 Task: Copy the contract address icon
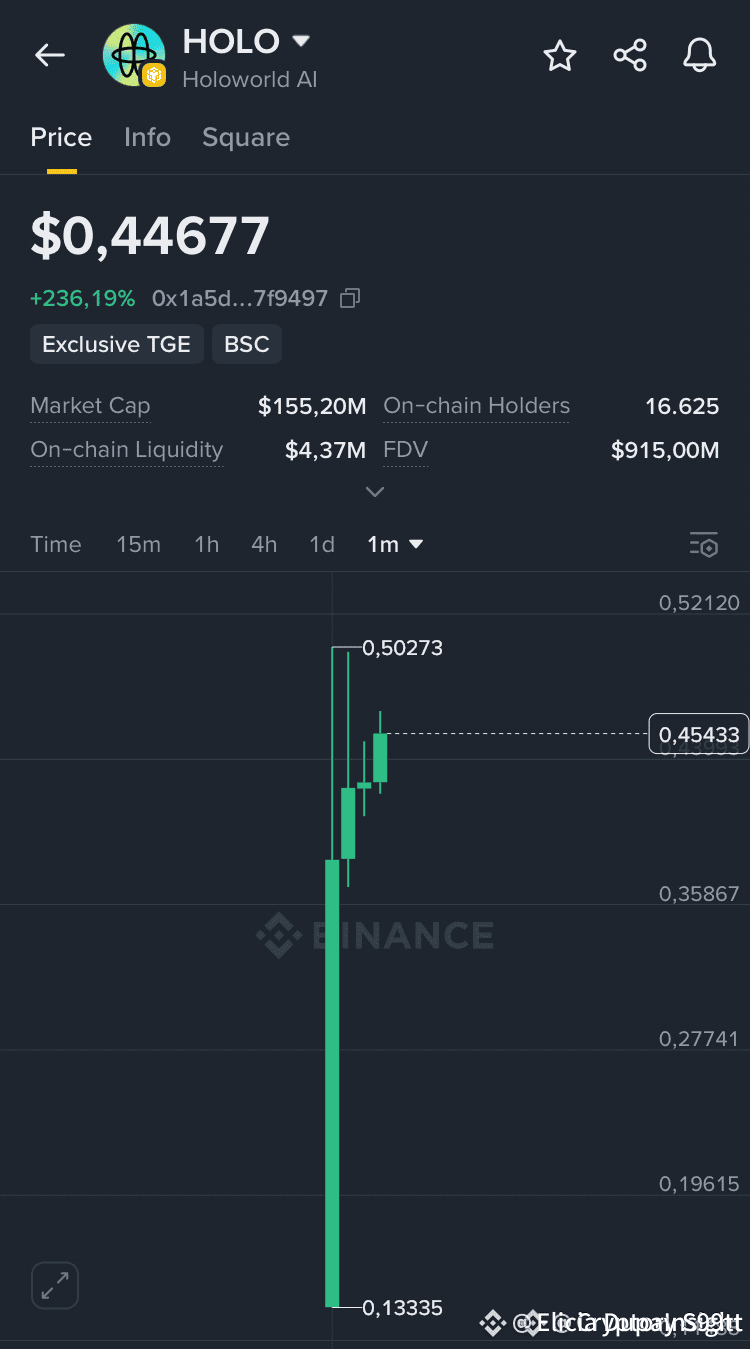350,298
